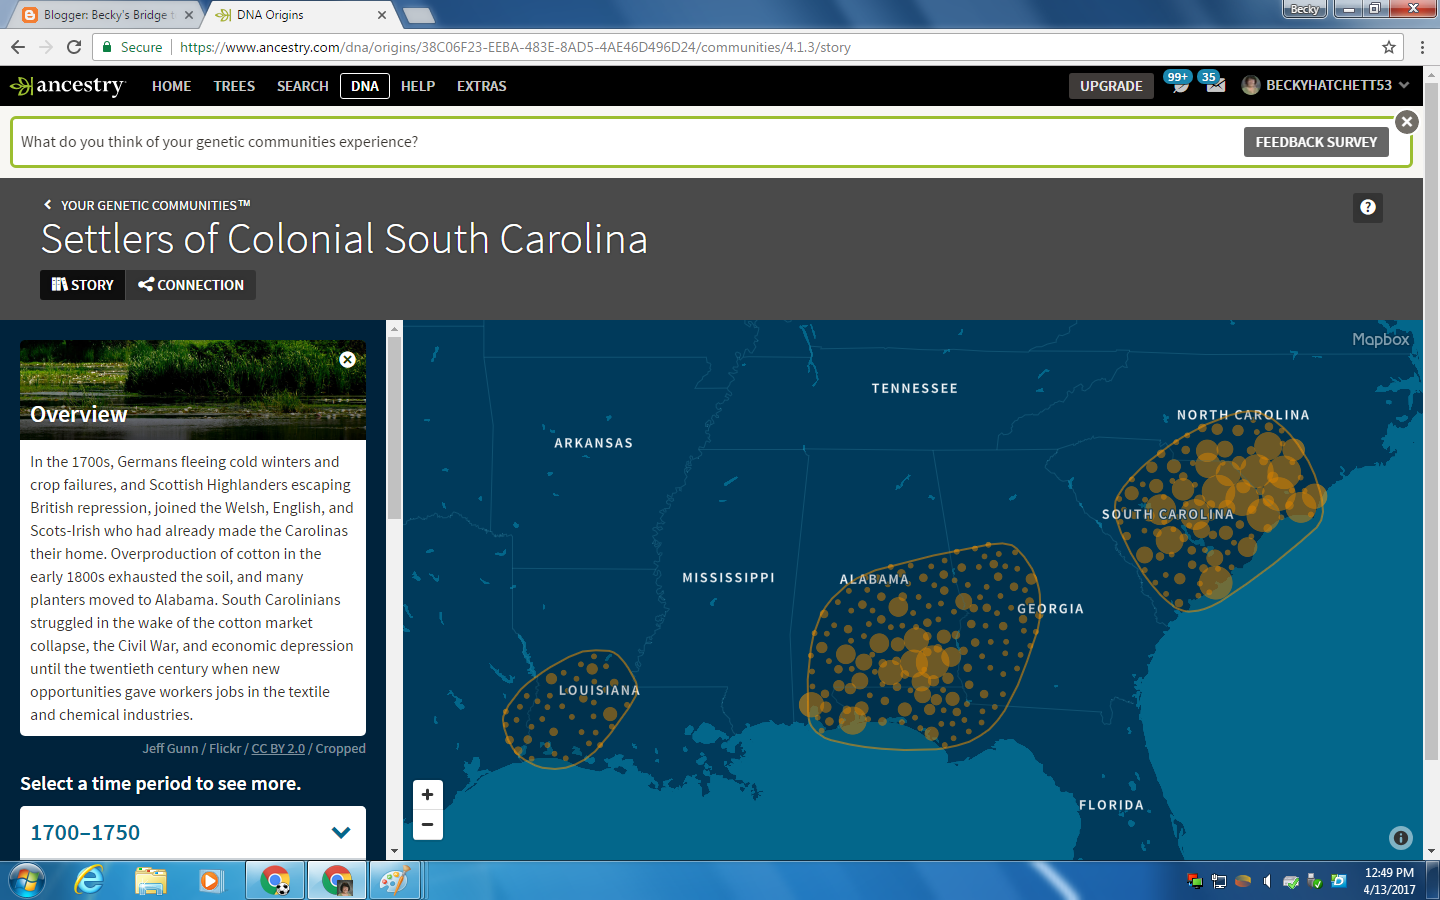Screen dimensions: 1440x900
Task: Follow the CC BY 2.0 license link
Action: [x=278, y=748]
